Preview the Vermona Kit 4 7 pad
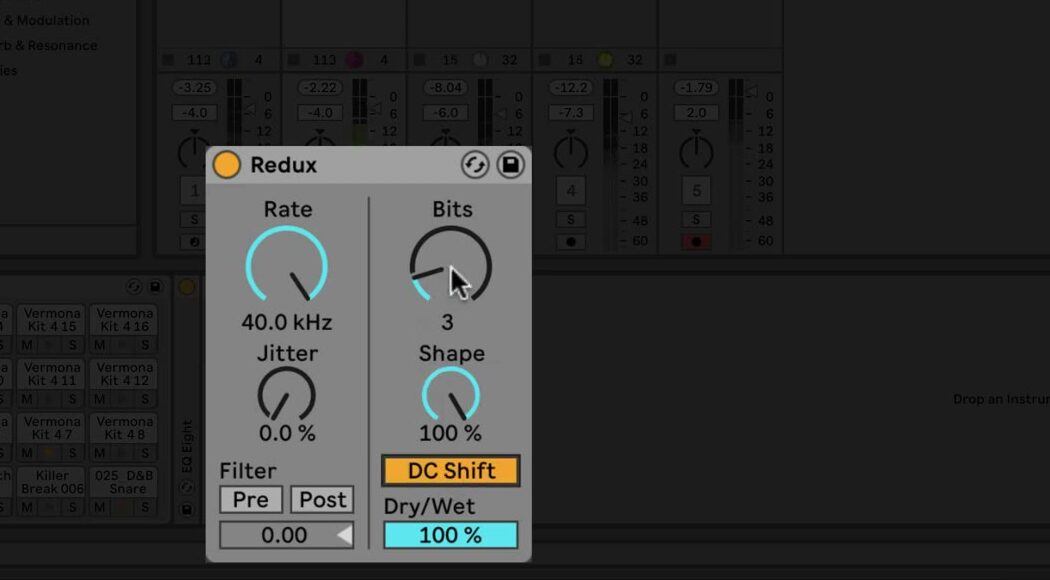 [x=49, y=453]
